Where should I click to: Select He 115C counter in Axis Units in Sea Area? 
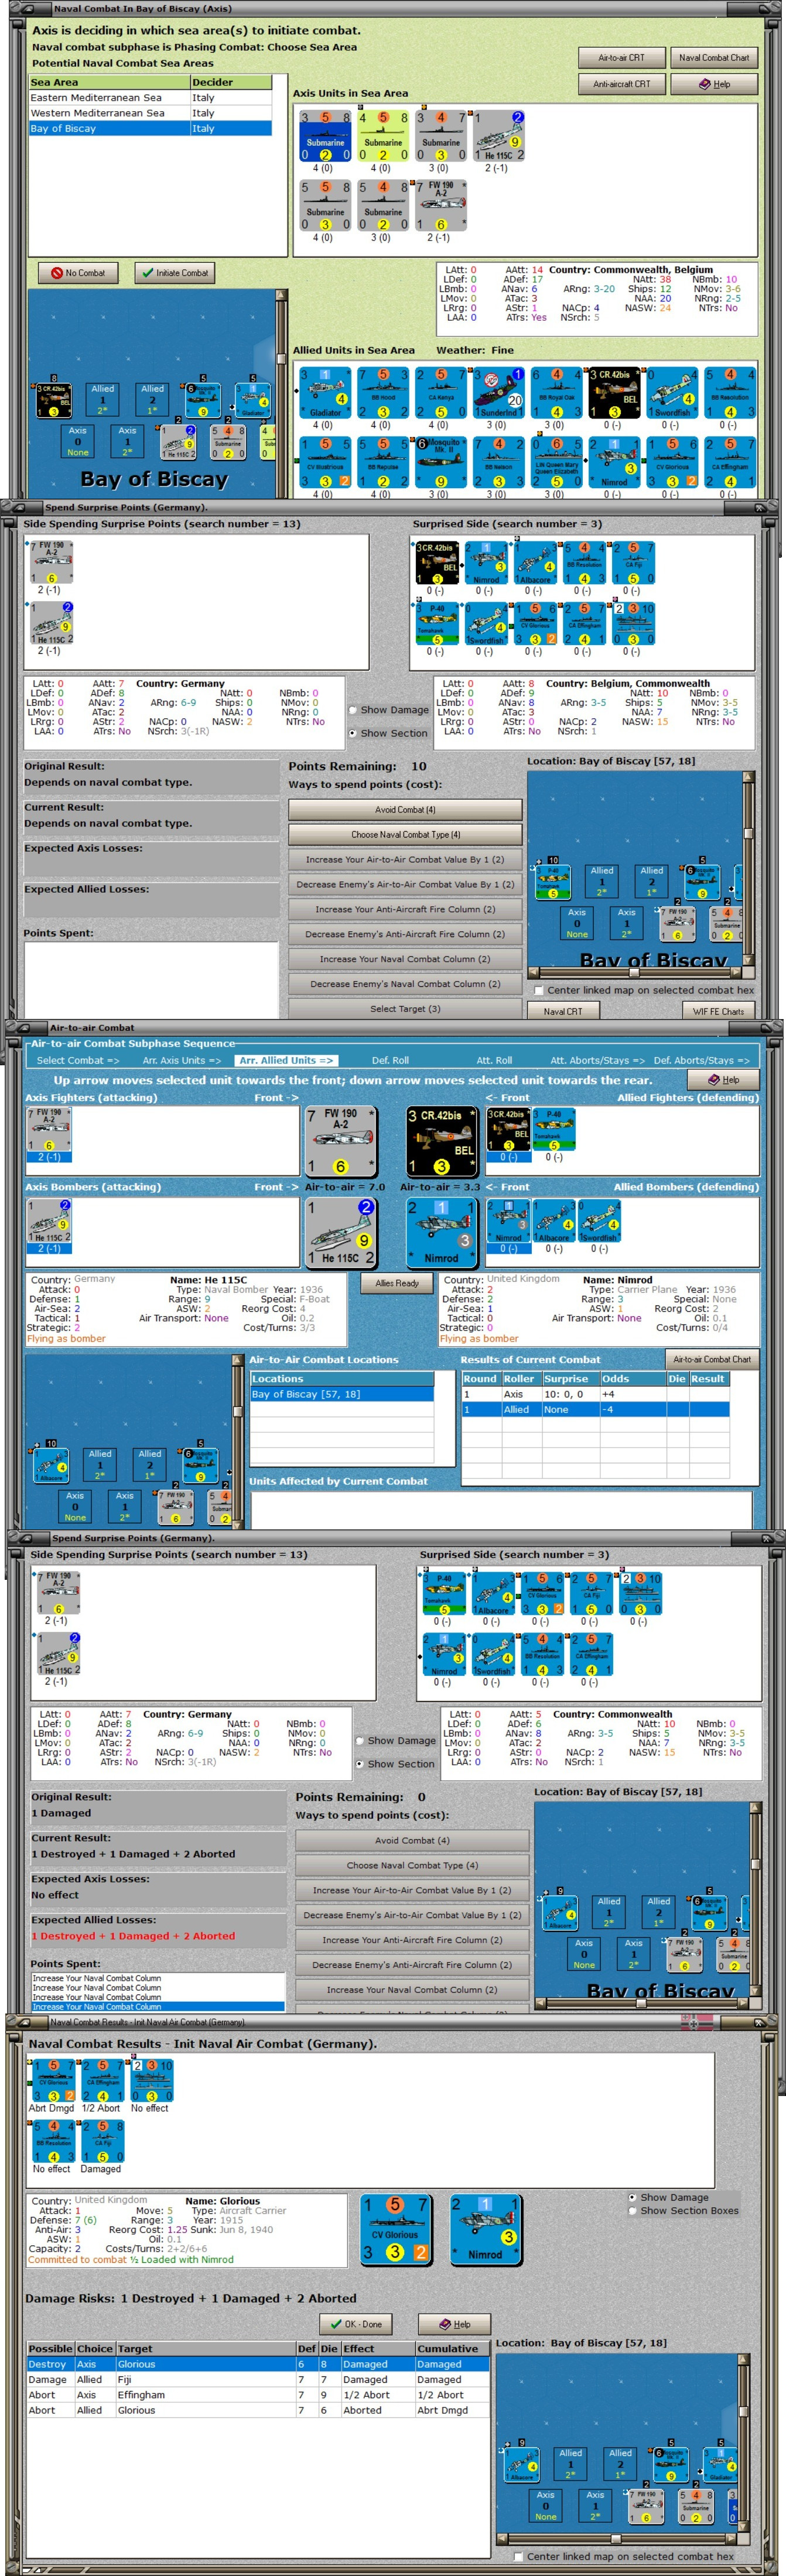(x=498, y=136)
